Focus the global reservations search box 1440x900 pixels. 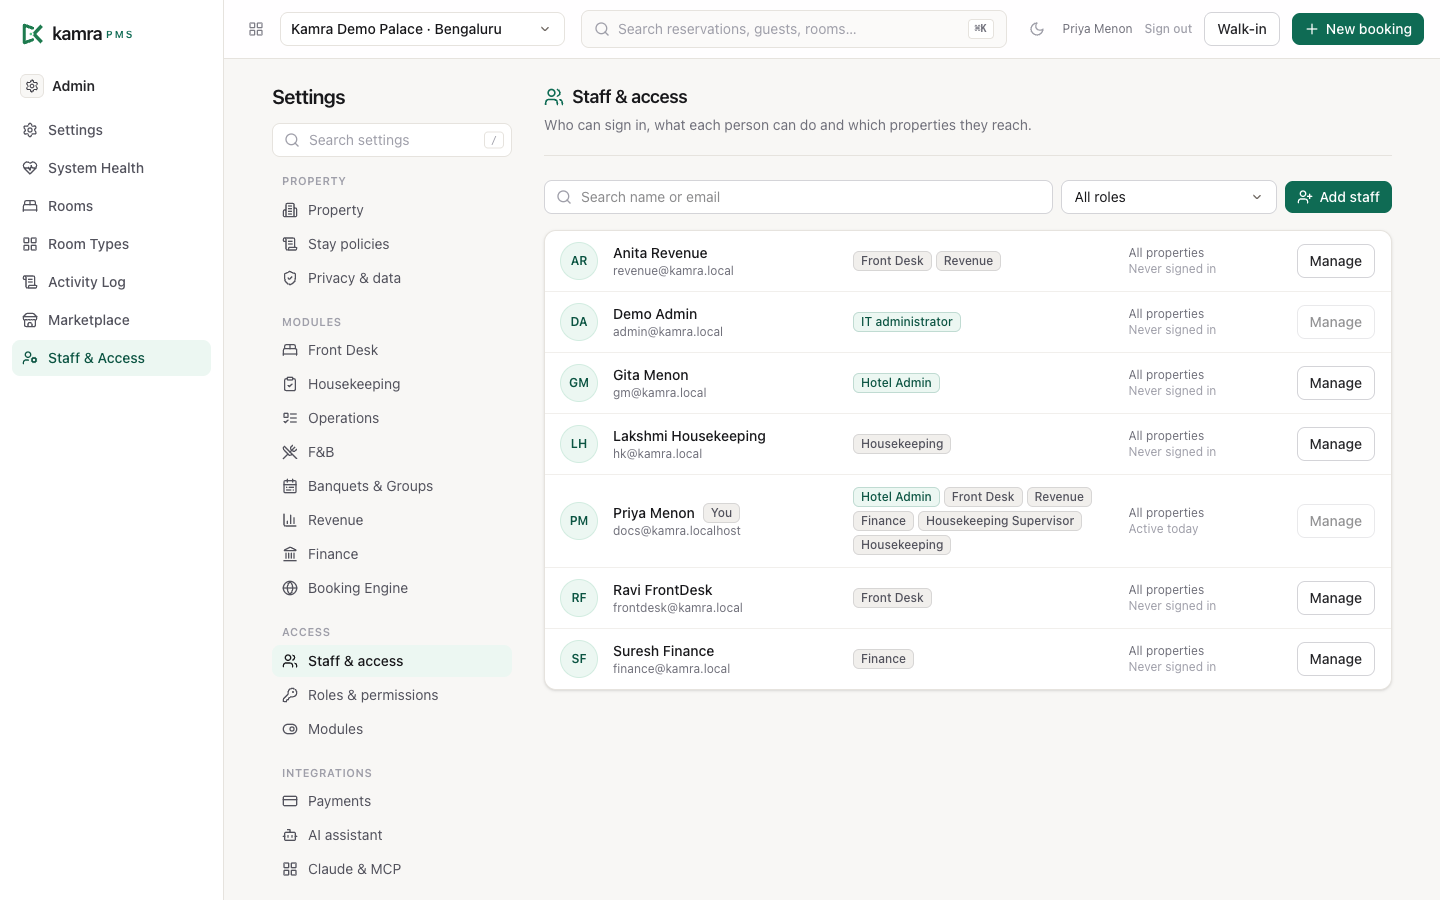click(x=794, y=29)
